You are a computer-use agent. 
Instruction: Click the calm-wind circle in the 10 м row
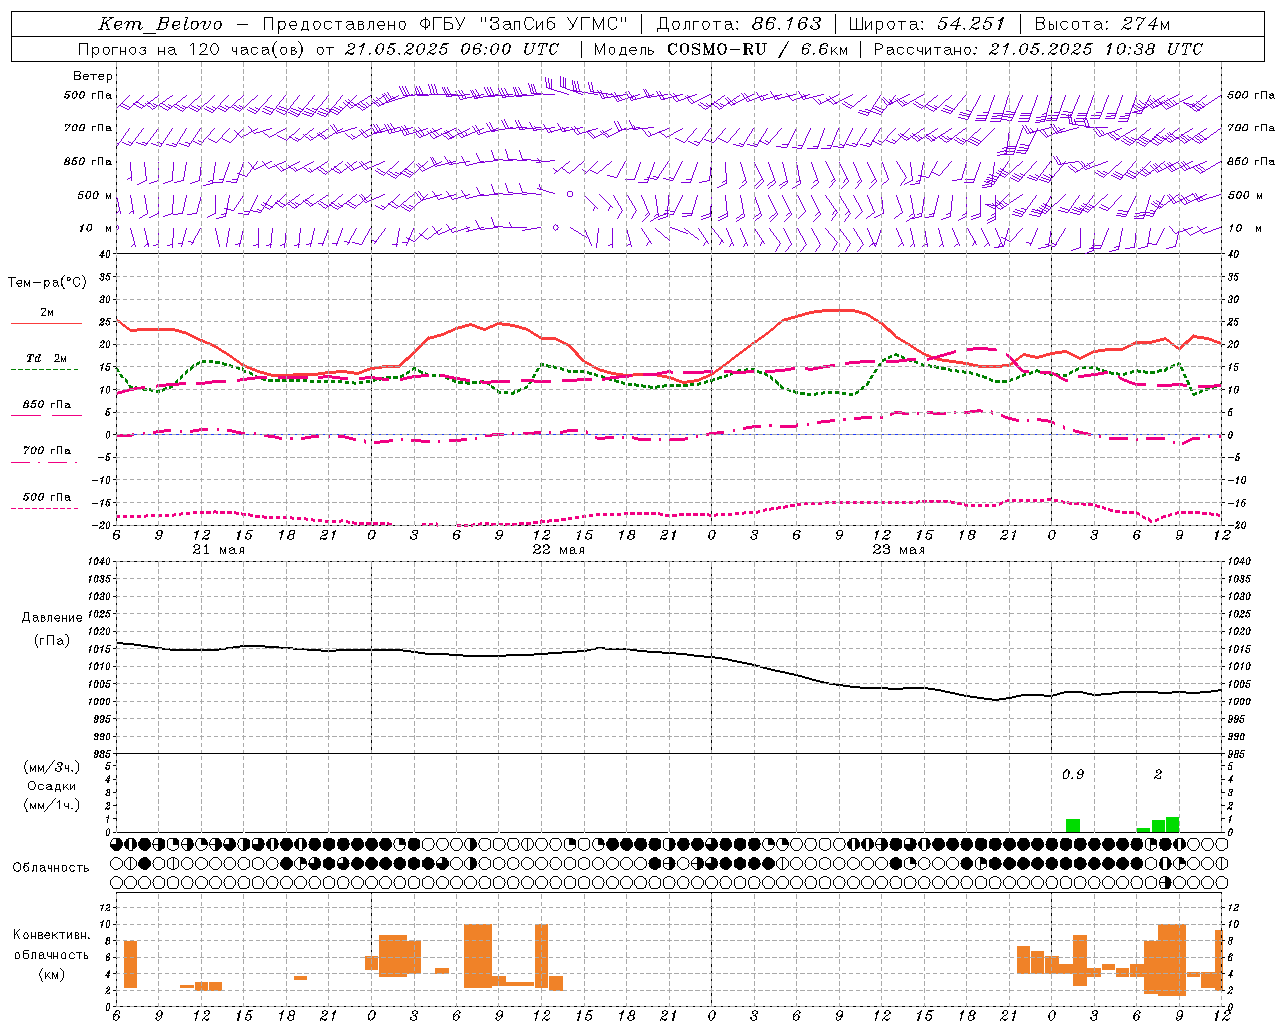(556, 228)
